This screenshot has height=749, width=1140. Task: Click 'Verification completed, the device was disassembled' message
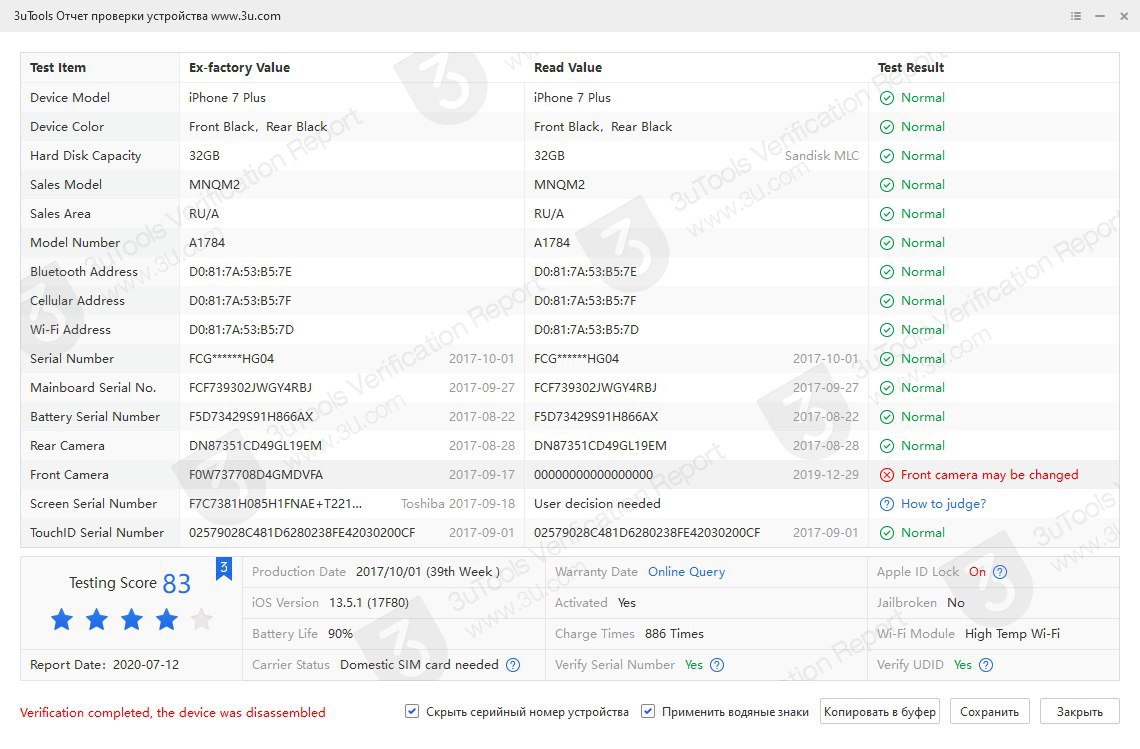172,713
